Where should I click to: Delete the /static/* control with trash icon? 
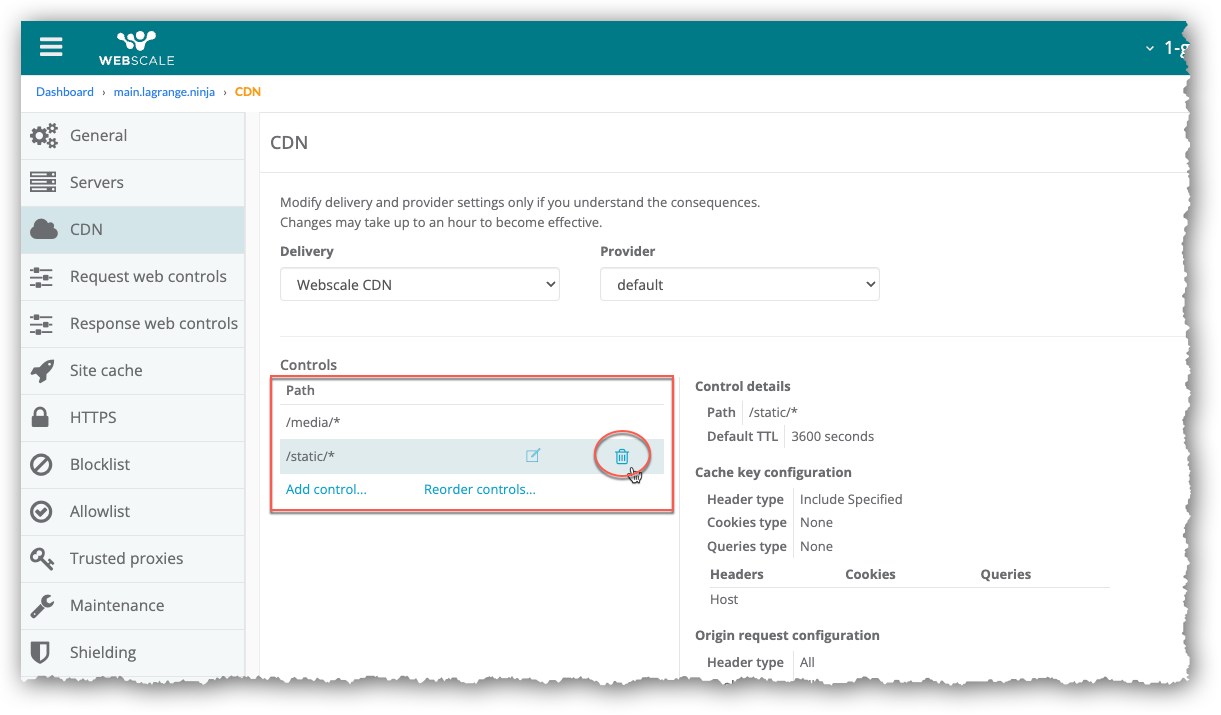[x=622, y=456]
